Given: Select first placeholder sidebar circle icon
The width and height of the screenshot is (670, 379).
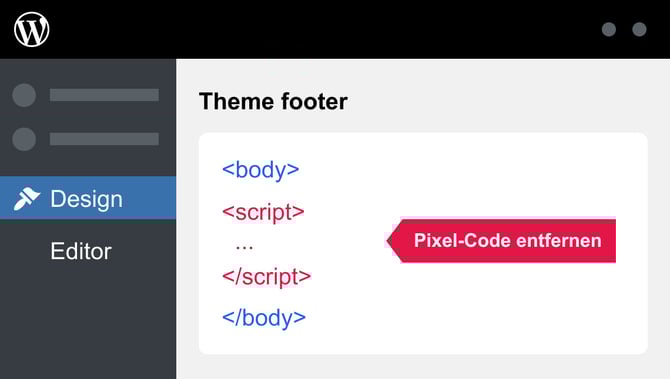Looking at the screenshot, I should 24,95.
